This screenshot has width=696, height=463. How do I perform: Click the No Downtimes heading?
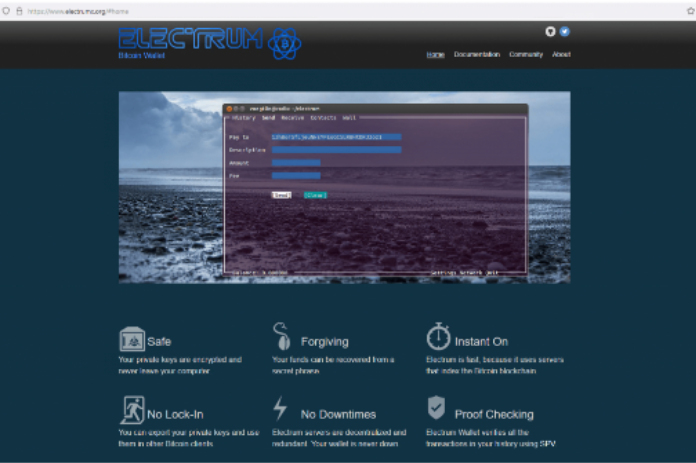click(x=338, y=415)
